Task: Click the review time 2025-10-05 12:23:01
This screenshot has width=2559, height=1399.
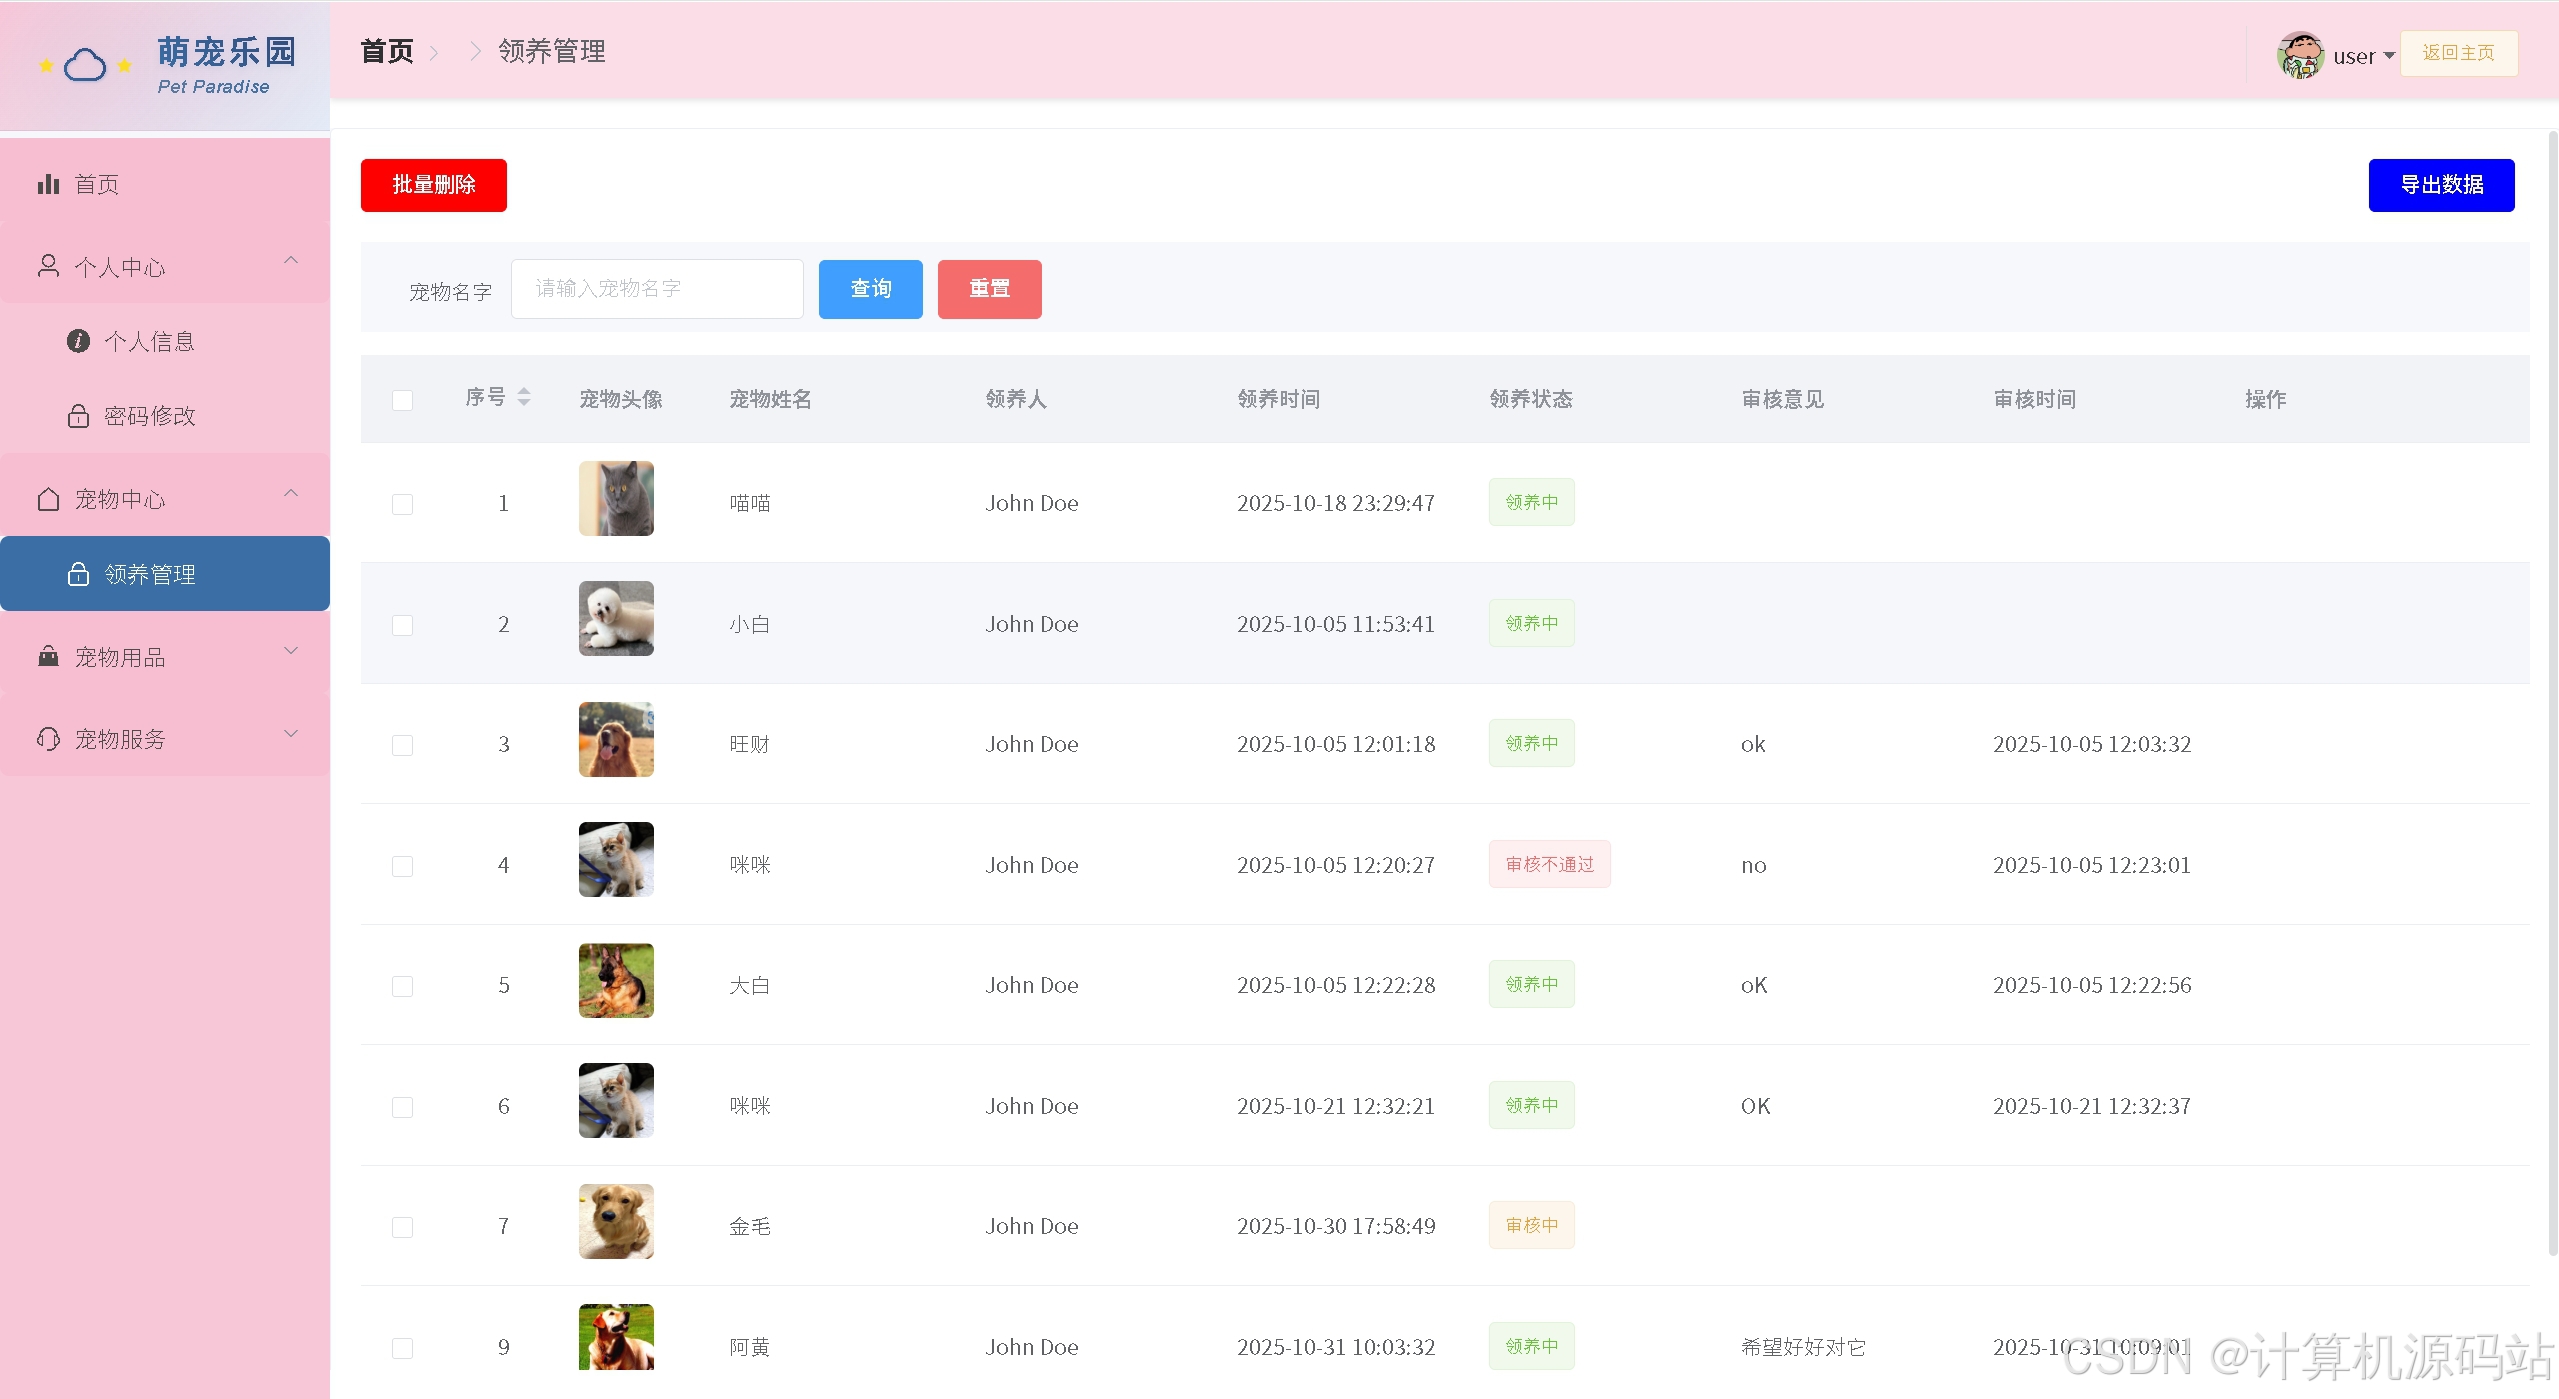Action: pos(2091,865)
